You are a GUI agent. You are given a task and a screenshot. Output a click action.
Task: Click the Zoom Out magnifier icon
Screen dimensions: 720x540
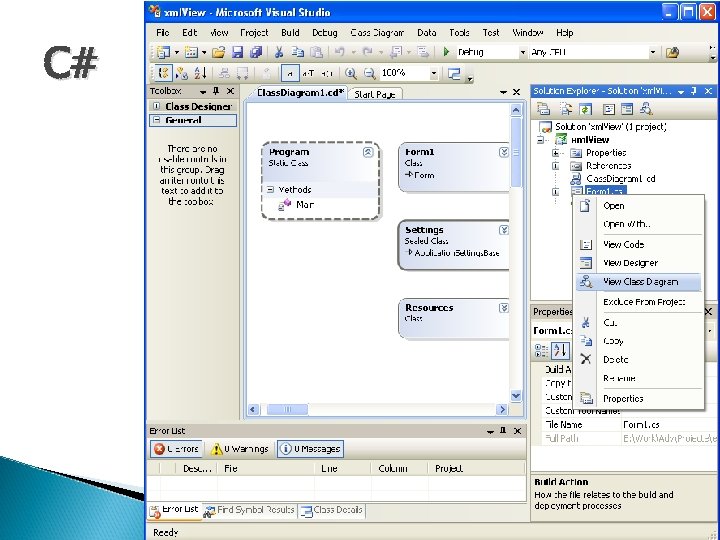369,73
